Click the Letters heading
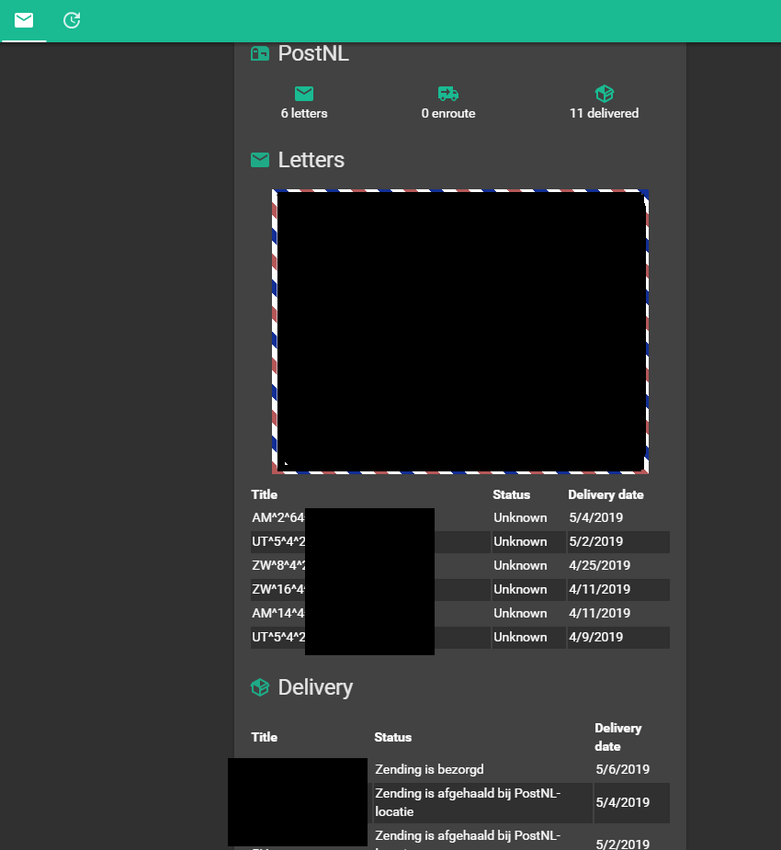 coord(311,160)
